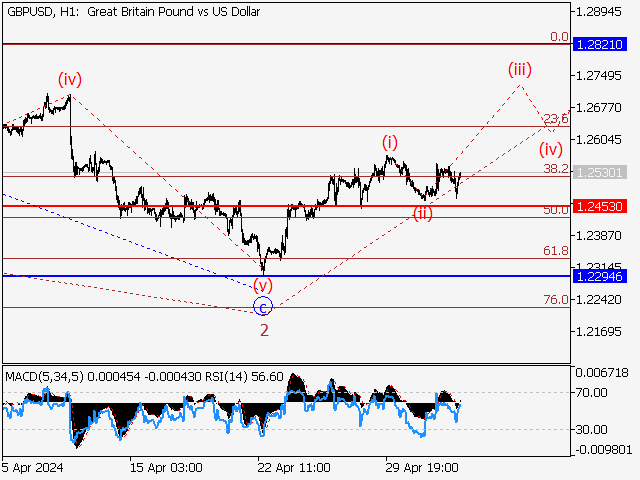Click the RSI 30.00 level label

pyautogui.click(x=591, y=429)
